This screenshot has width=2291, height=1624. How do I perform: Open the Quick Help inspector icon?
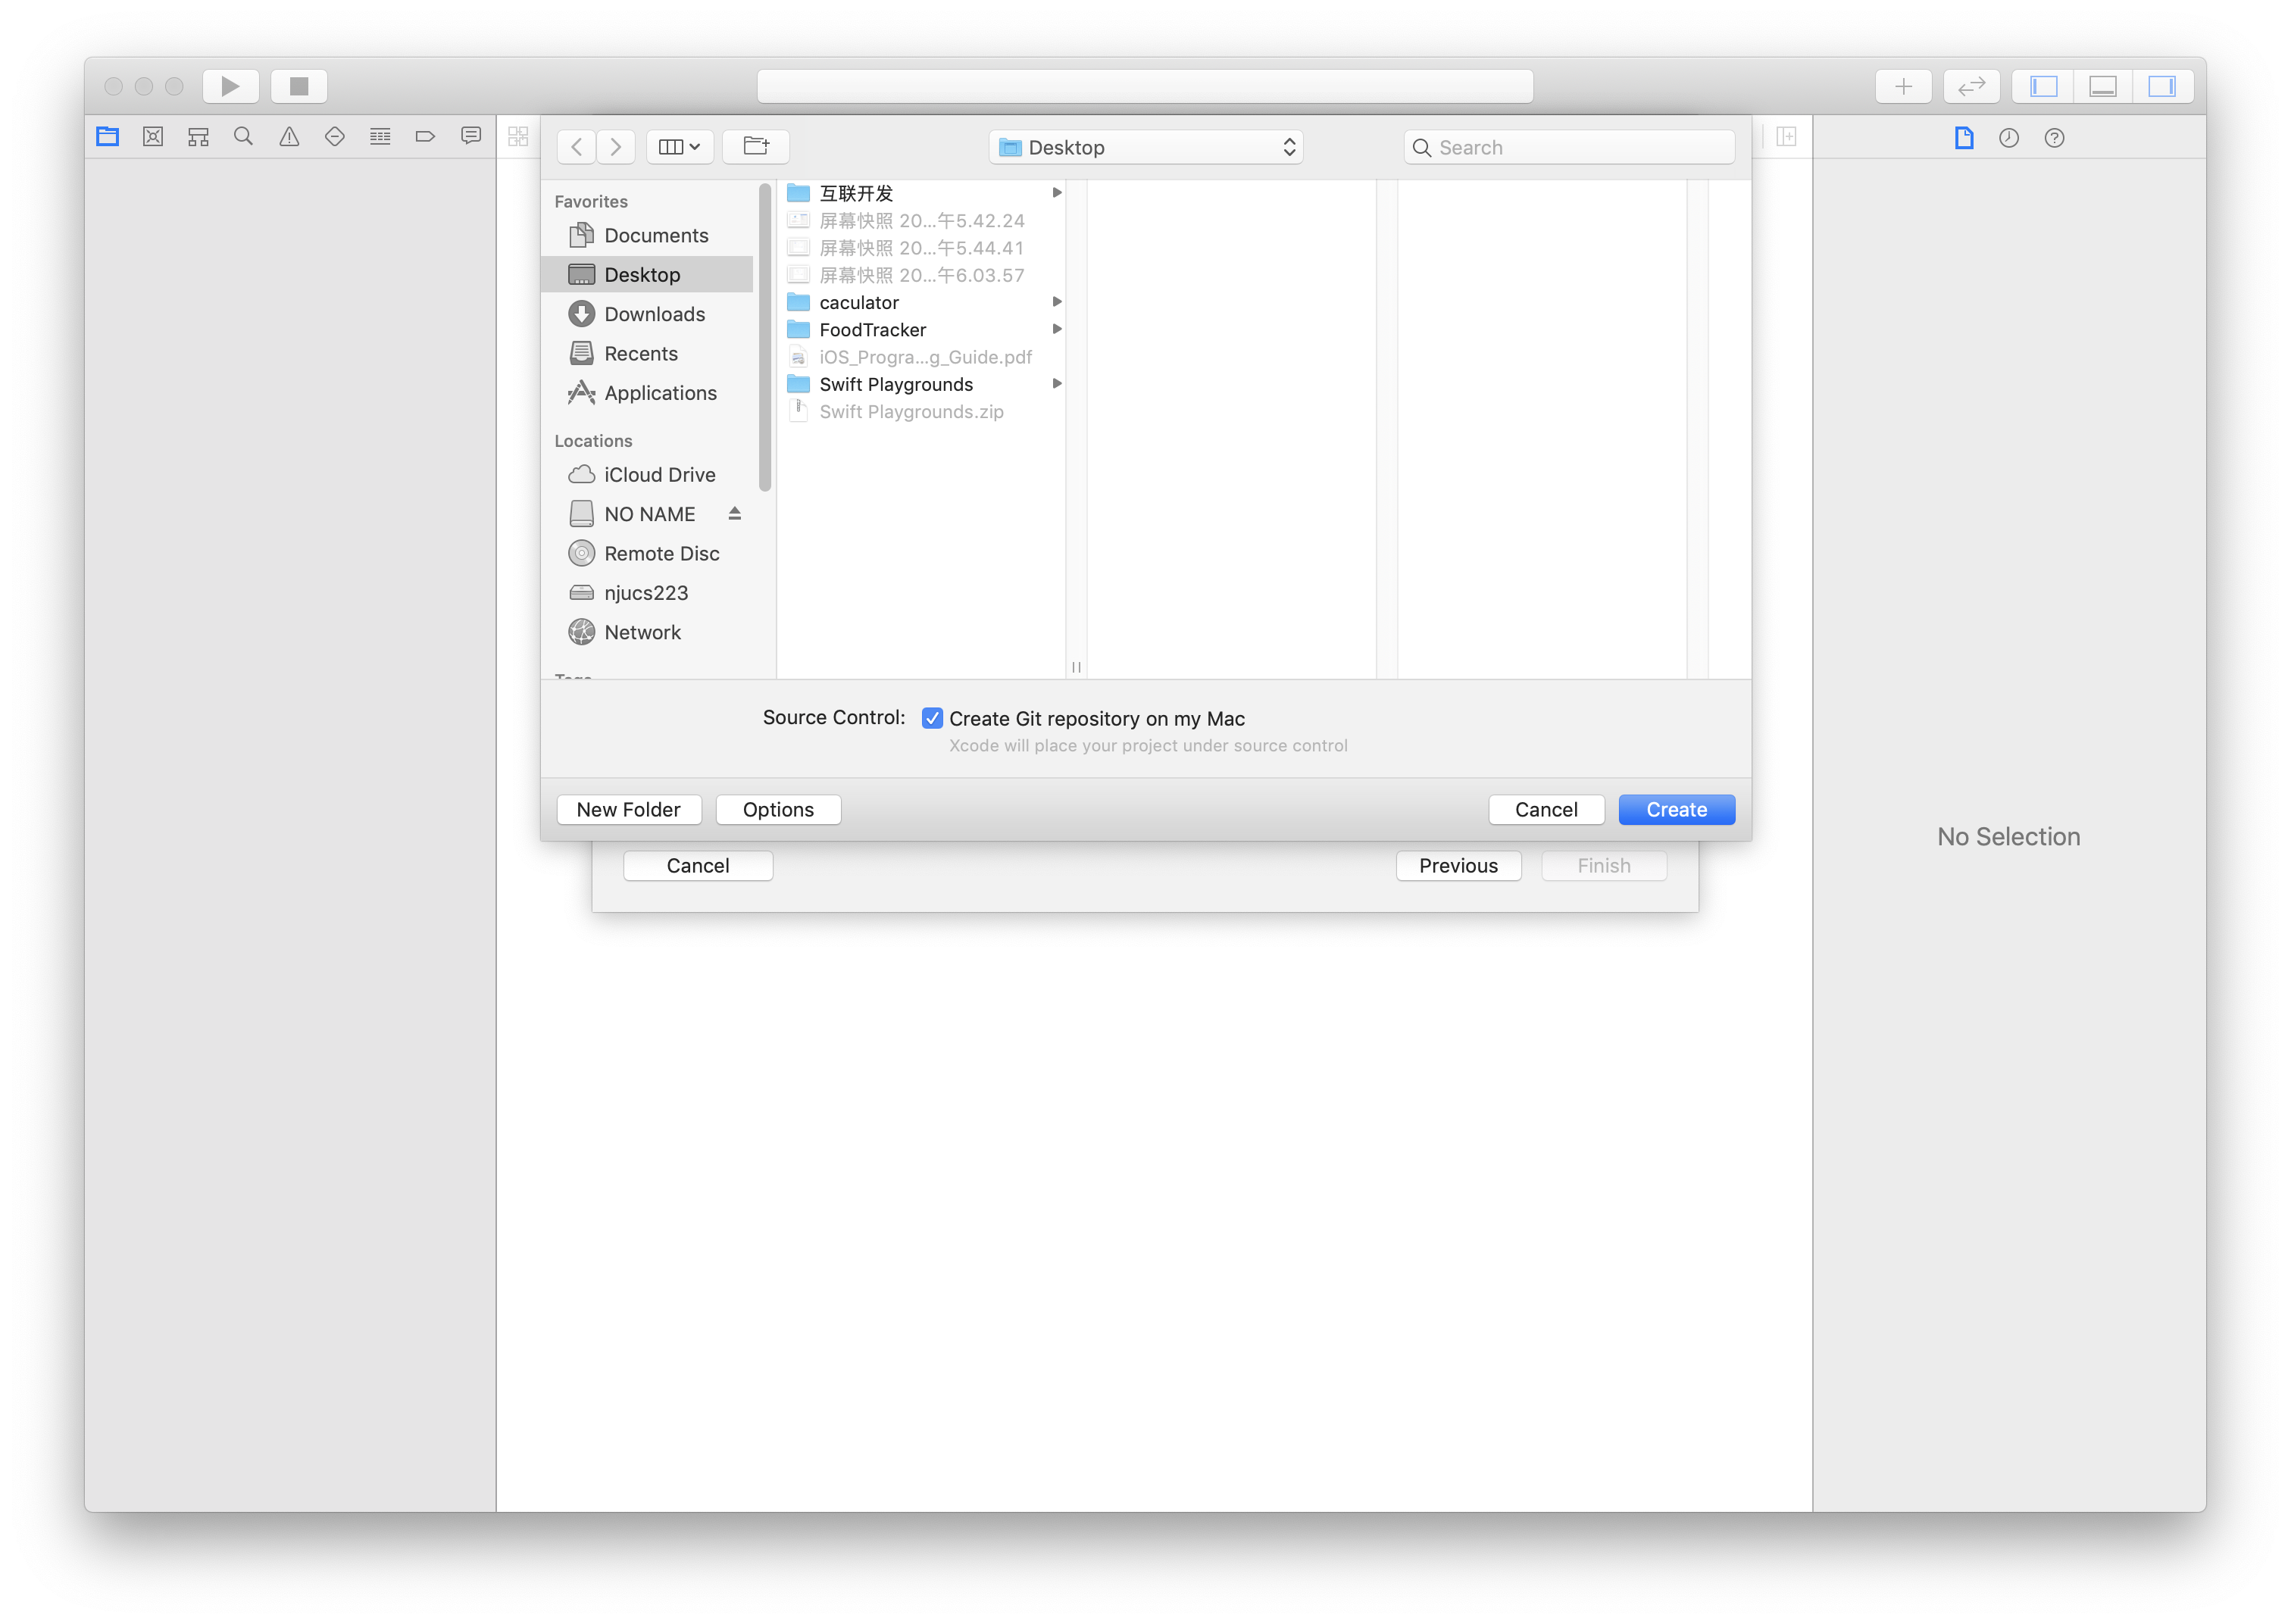[x=2054, y=138]
